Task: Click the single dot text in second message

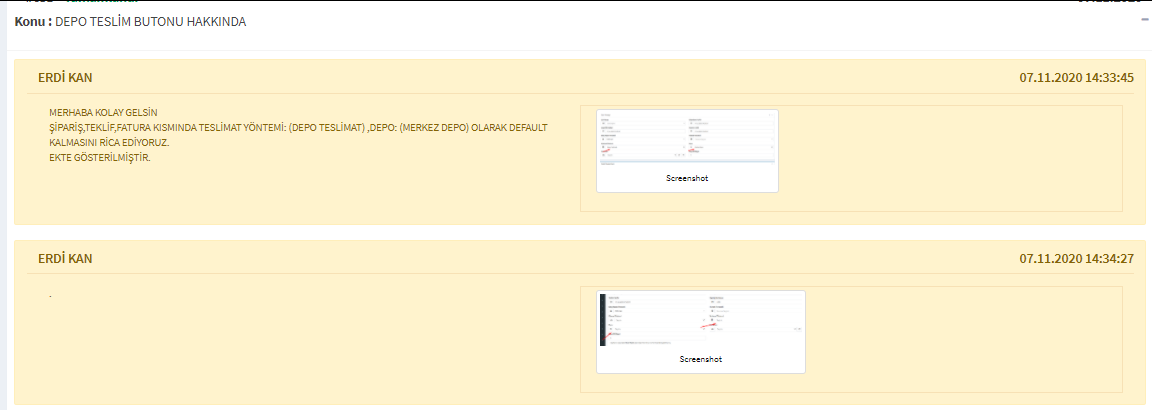Action: click(50, 294)
